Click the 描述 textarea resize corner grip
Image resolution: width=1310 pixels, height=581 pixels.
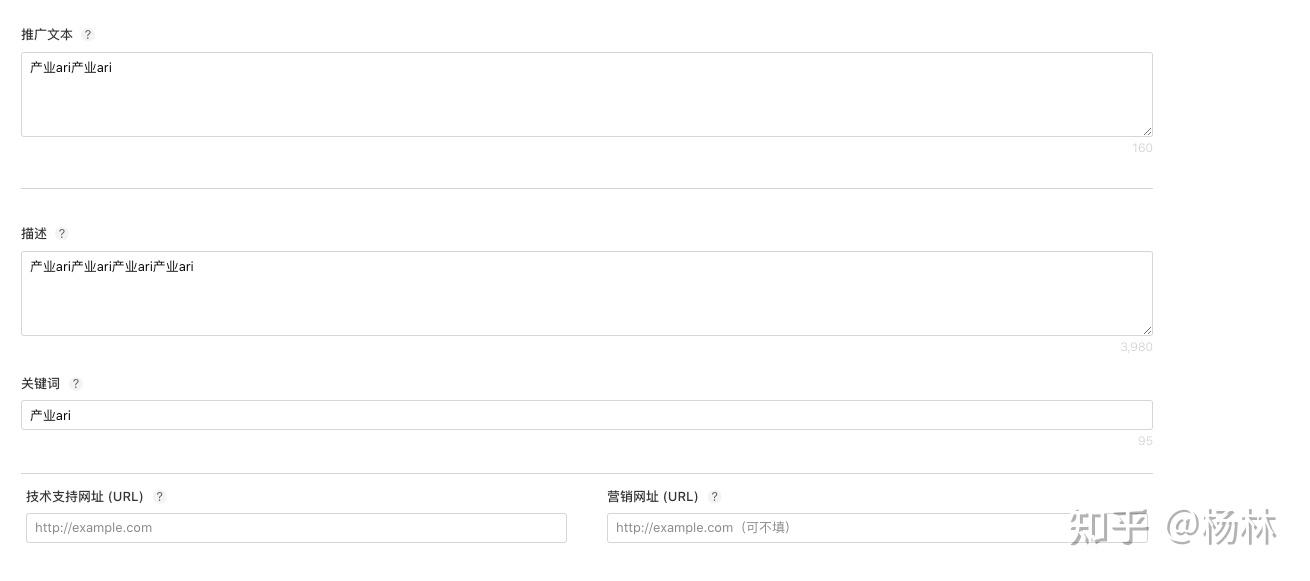[x=1147, y=330]
